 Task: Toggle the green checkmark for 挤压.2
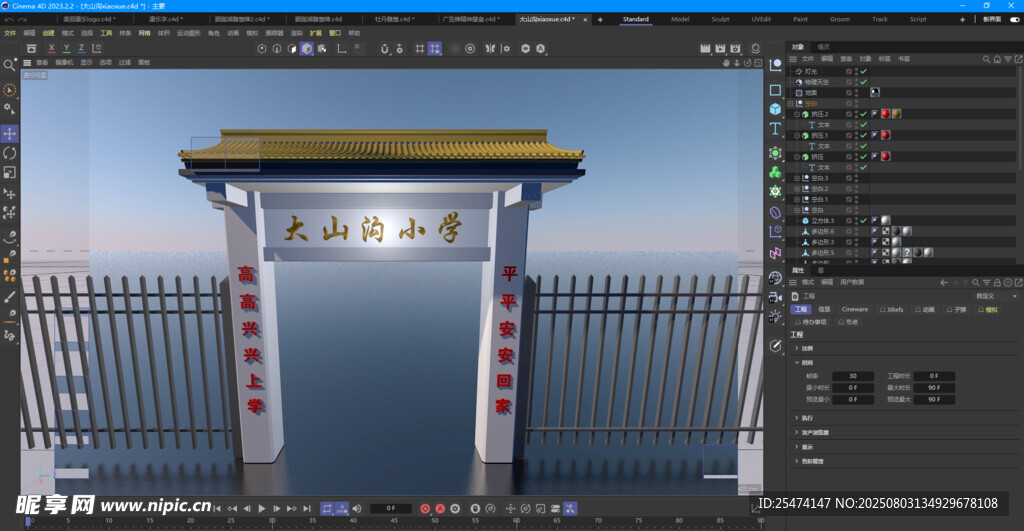click(x=863, y=114)
